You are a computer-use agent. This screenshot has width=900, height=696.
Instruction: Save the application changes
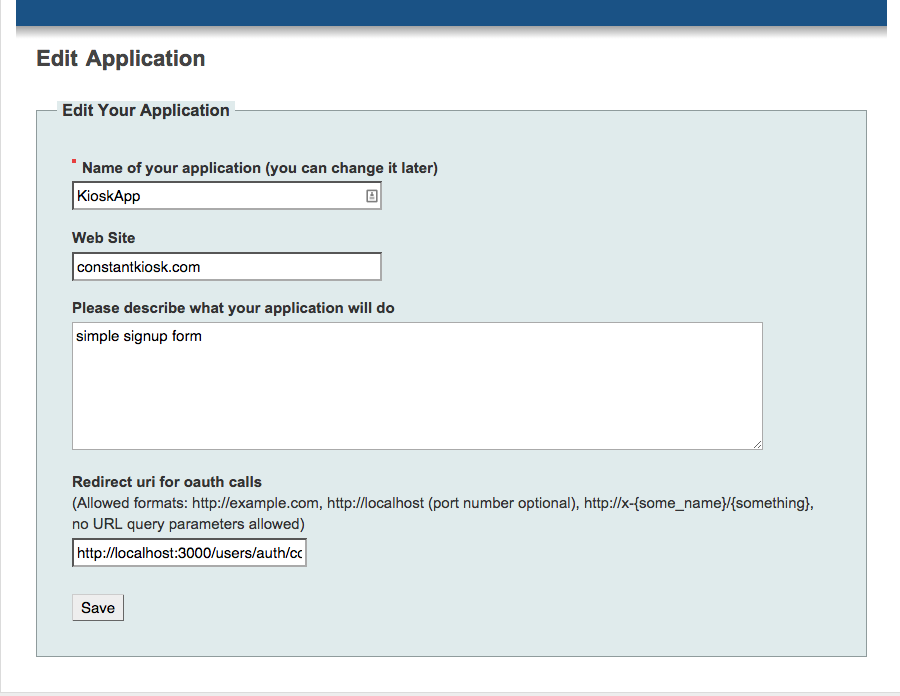(x=98, y=608)
